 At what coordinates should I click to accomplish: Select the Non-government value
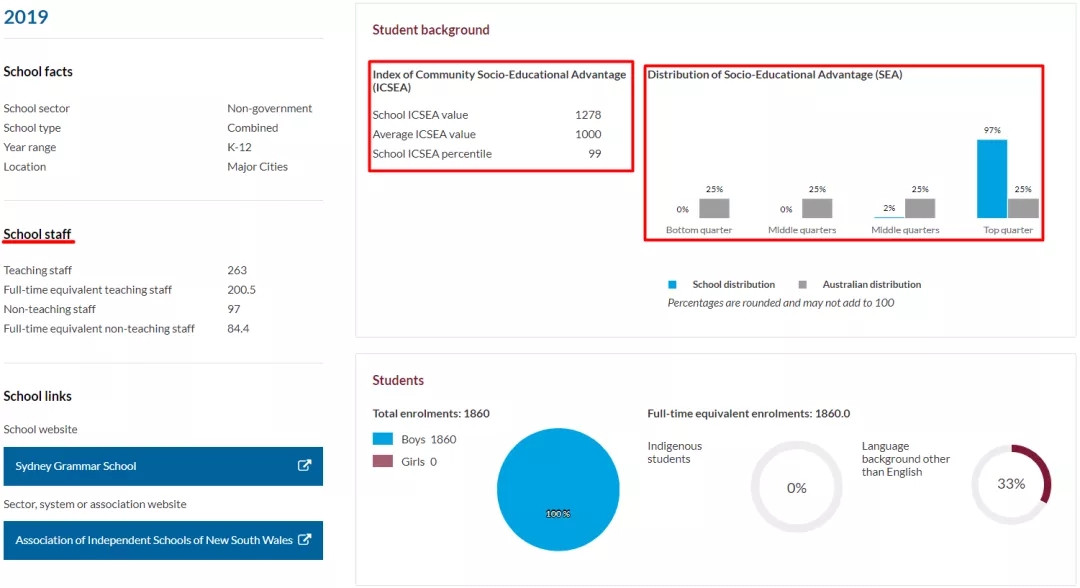269,108
